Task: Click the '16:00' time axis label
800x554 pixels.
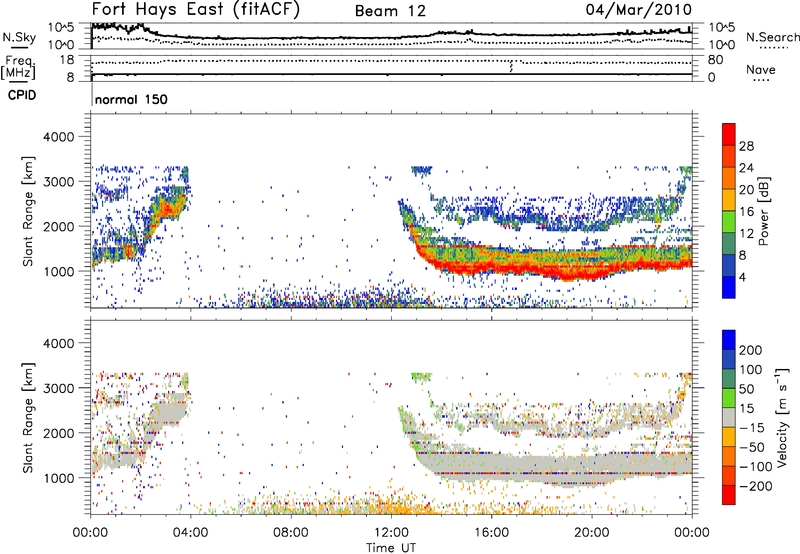Action: (x=491, y=533)
